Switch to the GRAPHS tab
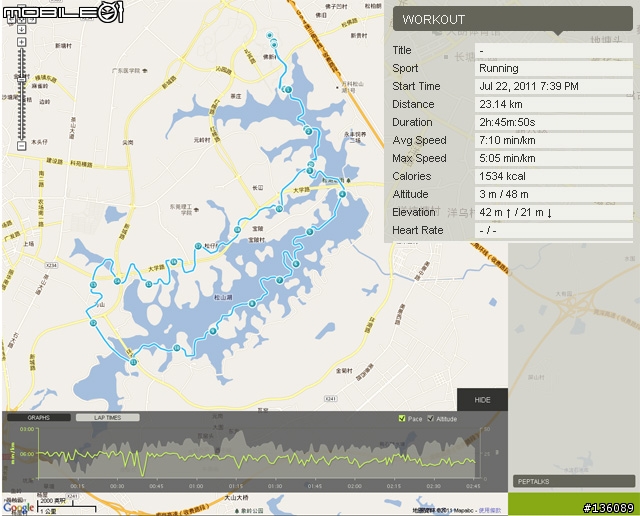The height and width of the screenshot is (516, 640). click(x=39, y=418)
